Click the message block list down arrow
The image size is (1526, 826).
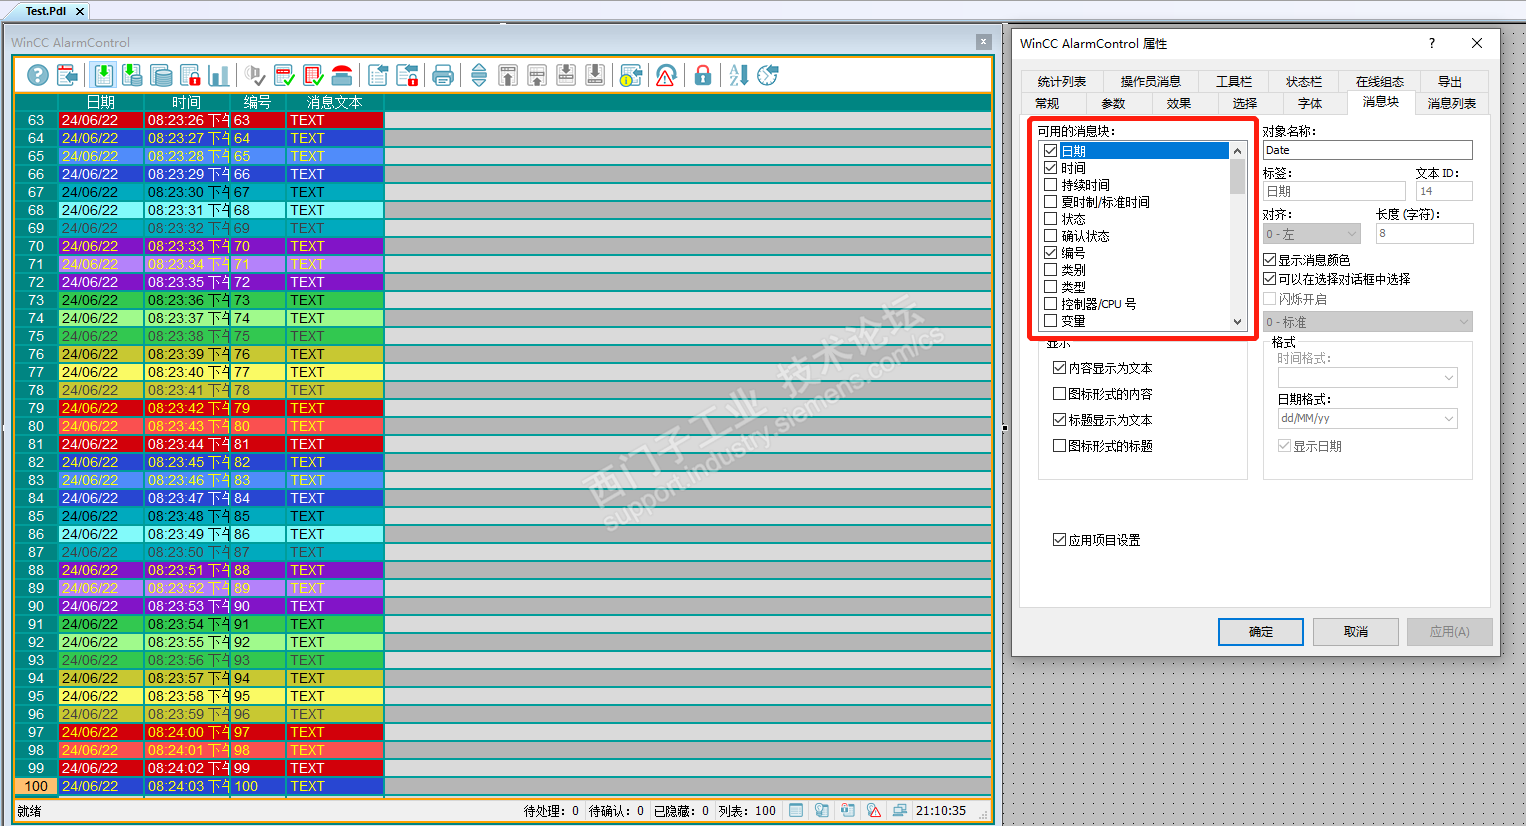pos(1238,322)
